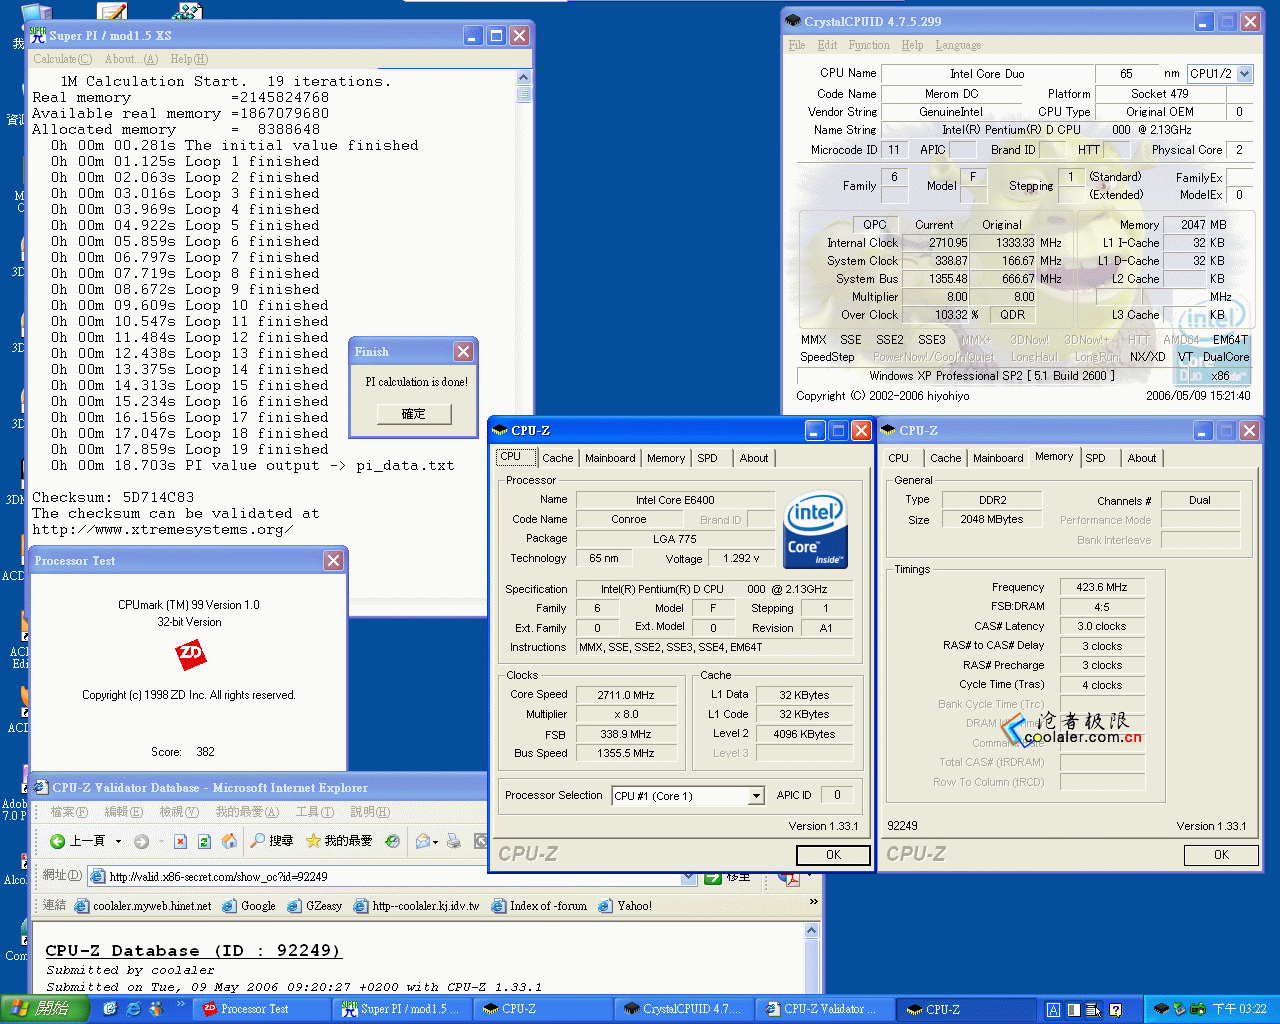
Task: Open the Language menu in CrystalCPUID
Action: coord(958,45)
